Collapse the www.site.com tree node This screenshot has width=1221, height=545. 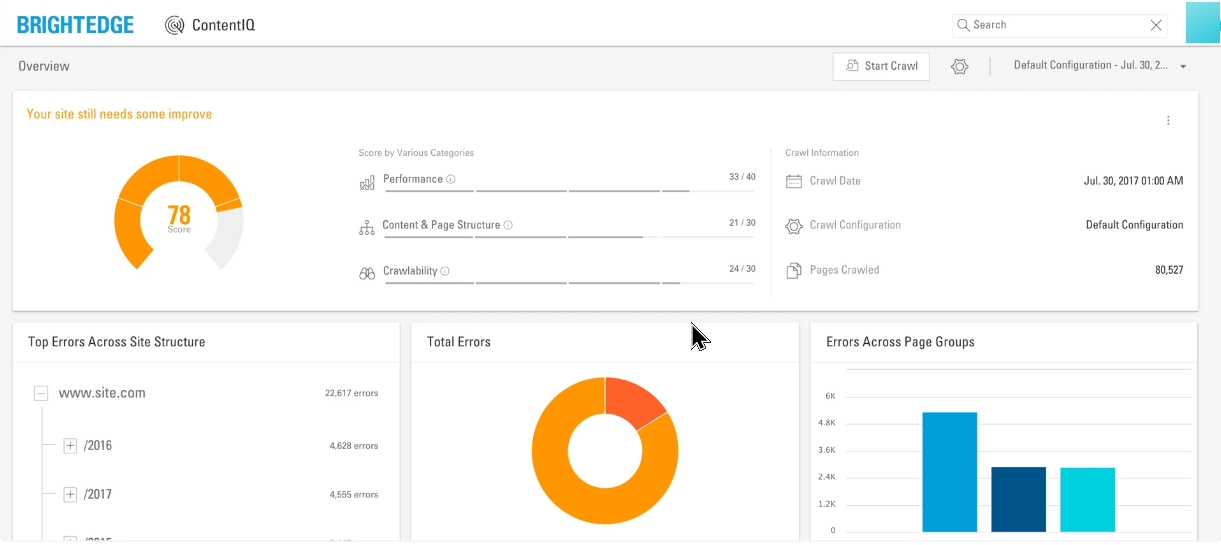click(41, 394)
